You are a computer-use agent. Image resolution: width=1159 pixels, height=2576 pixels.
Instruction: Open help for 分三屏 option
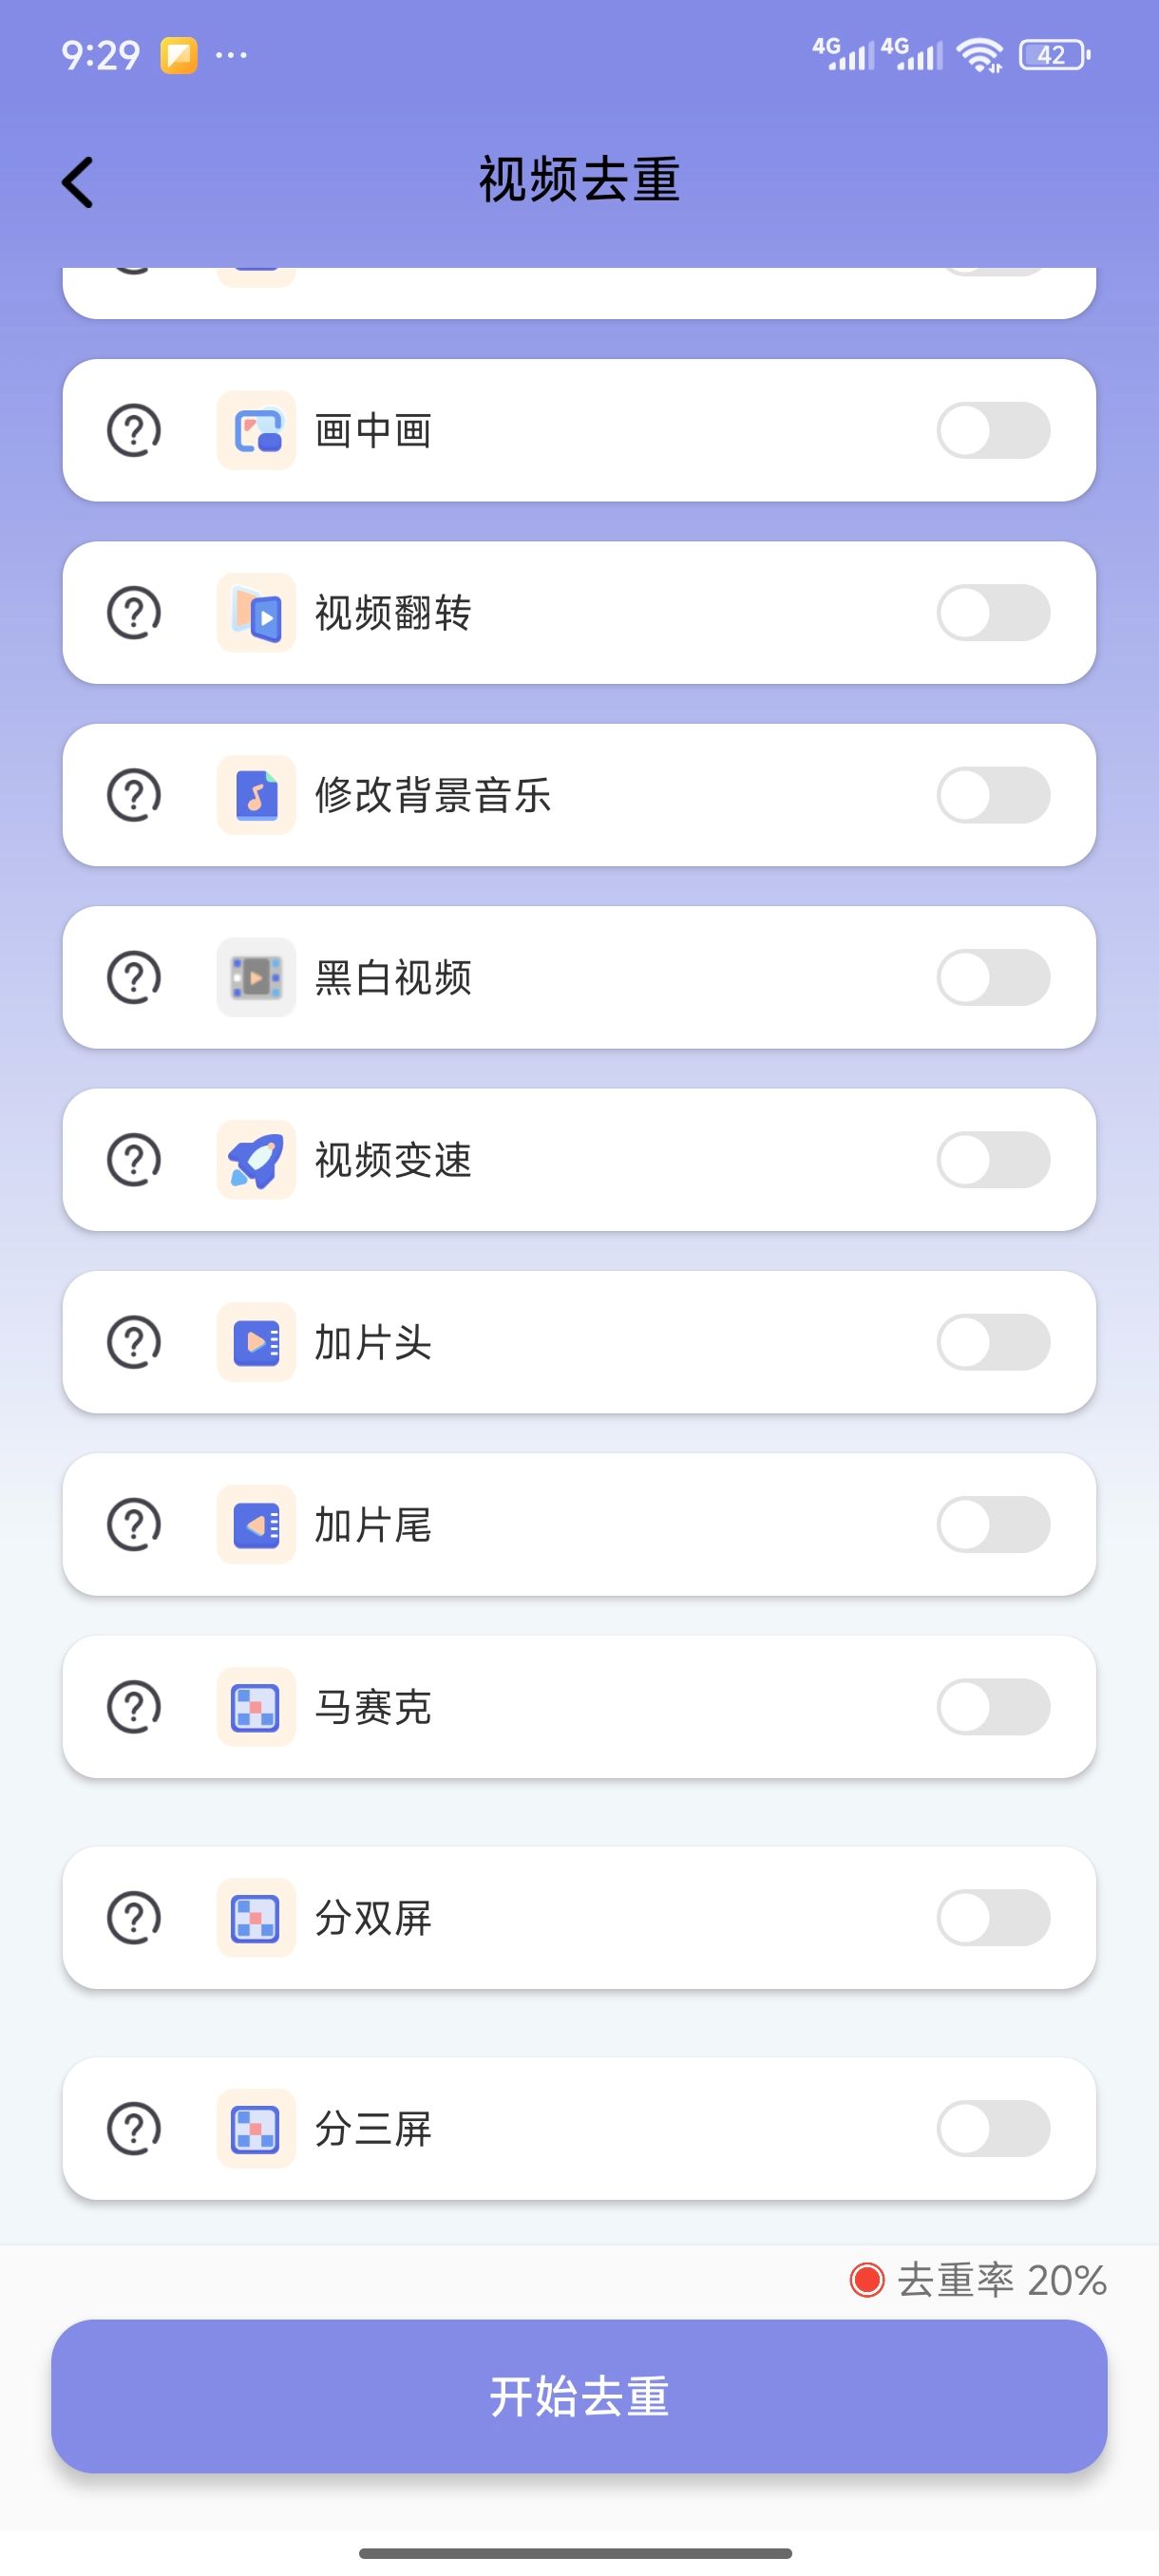click(x=134, y=2128)
